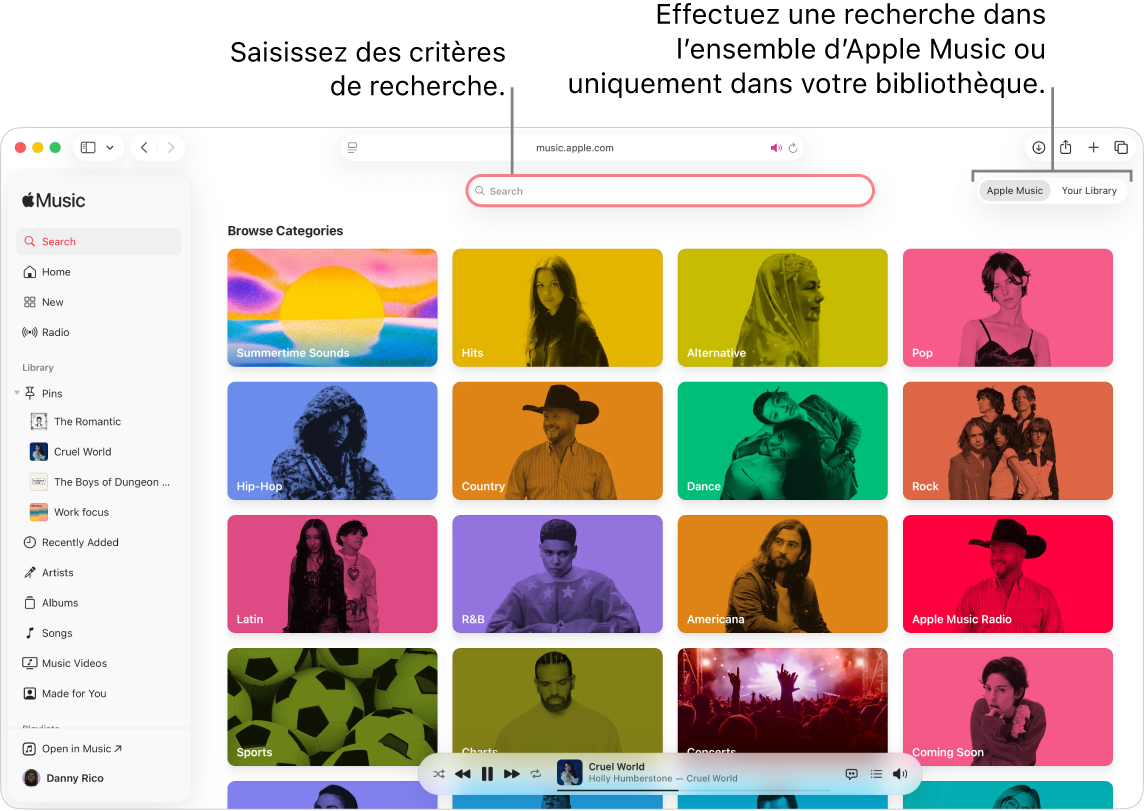This screenshot has height=811, width=1144.
Task: Click the Search field in Apple Music
Action: (670, 191)
